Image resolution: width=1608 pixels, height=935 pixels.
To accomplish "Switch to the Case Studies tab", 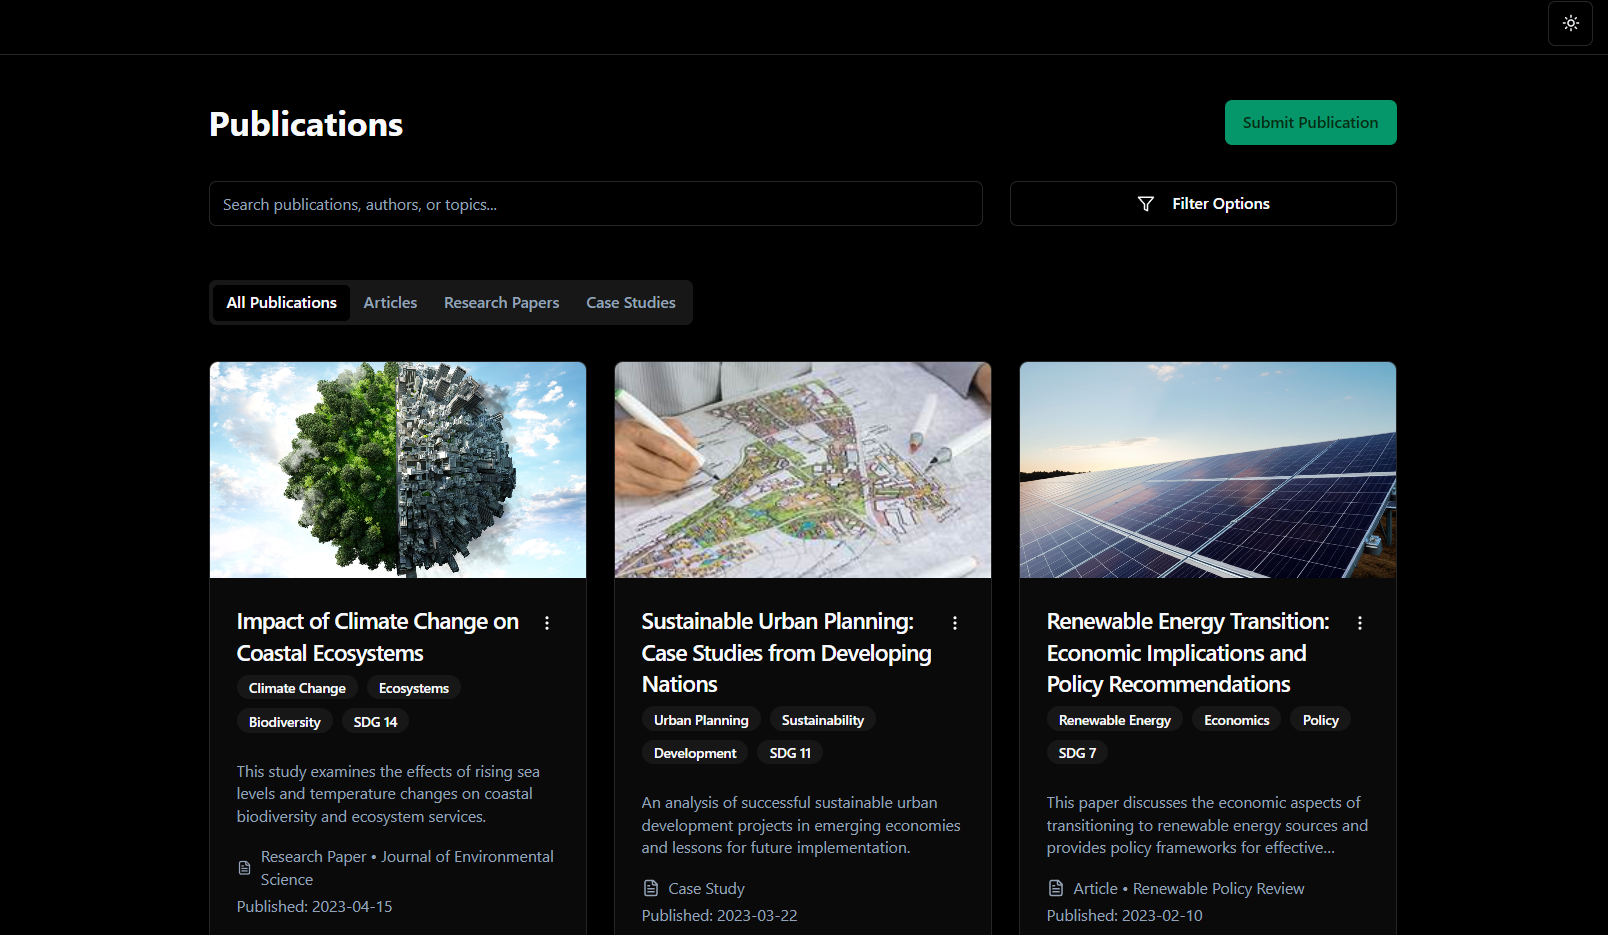I will (631, 302).
